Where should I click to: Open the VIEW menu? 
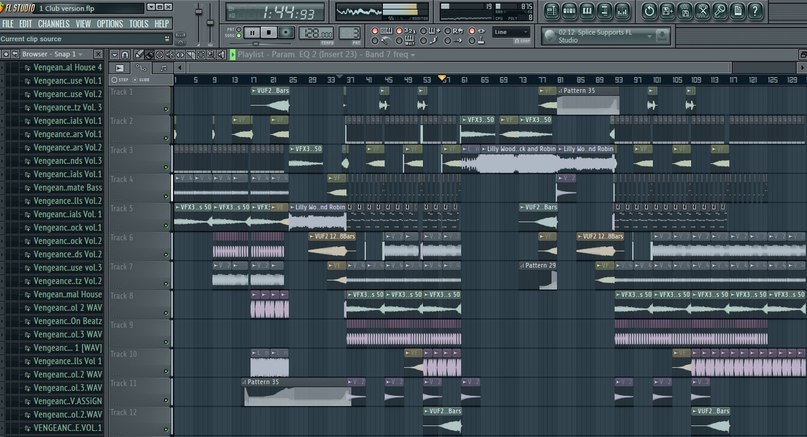[x=83, y=24]
